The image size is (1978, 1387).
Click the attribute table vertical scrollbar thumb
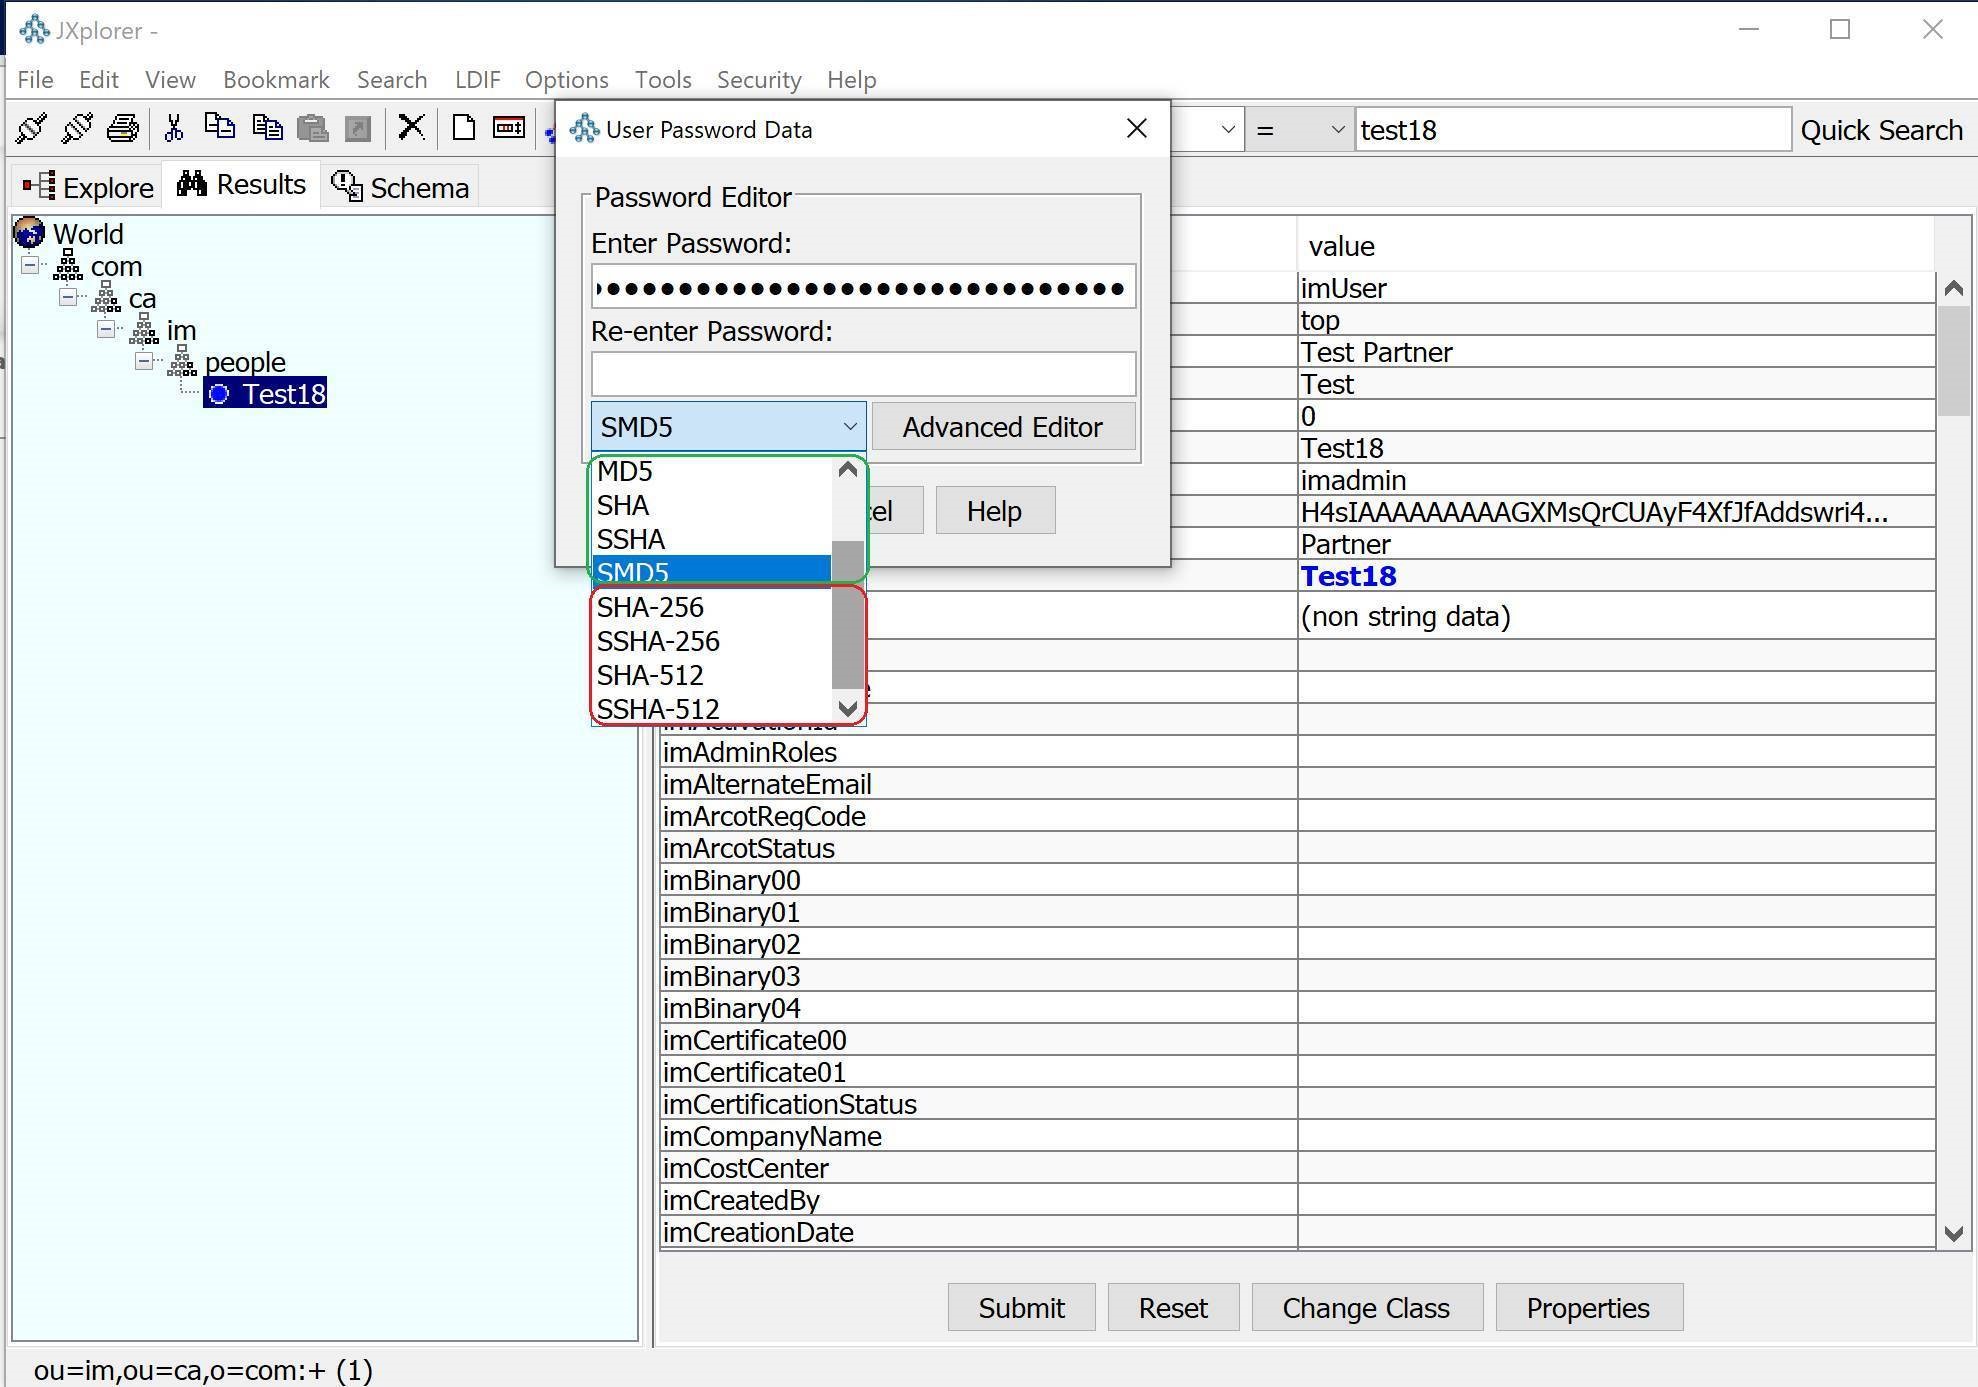coord(1952,360)
